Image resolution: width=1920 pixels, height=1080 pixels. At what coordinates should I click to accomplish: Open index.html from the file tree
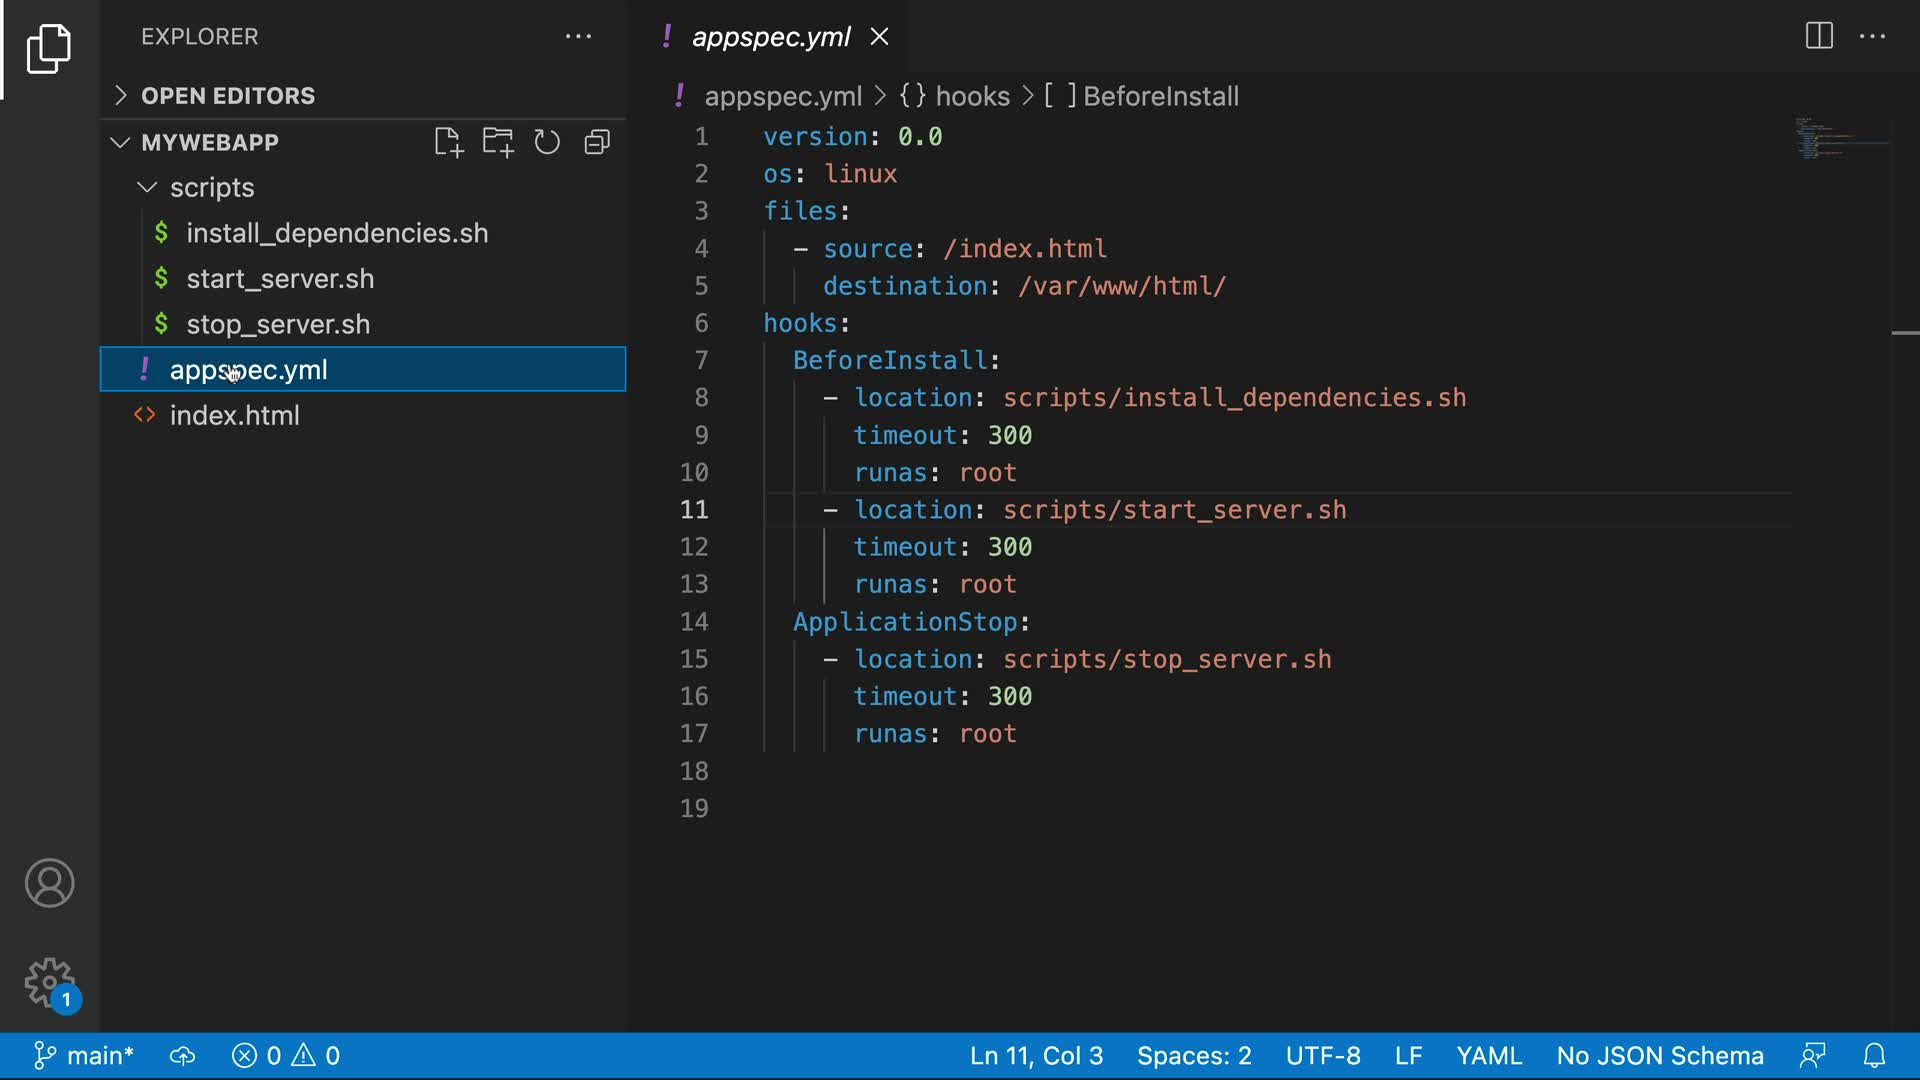234,416
